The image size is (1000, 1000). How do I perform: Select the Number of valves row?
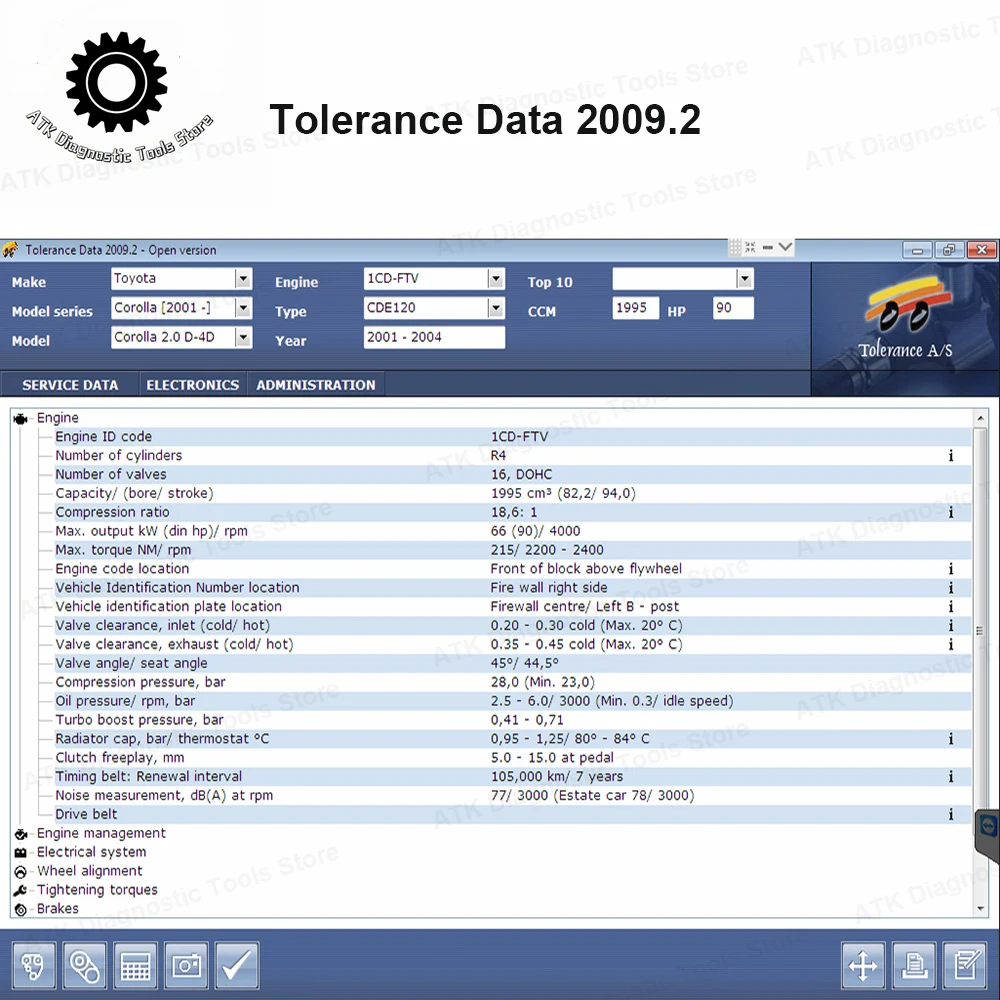[x=513, y=474]
